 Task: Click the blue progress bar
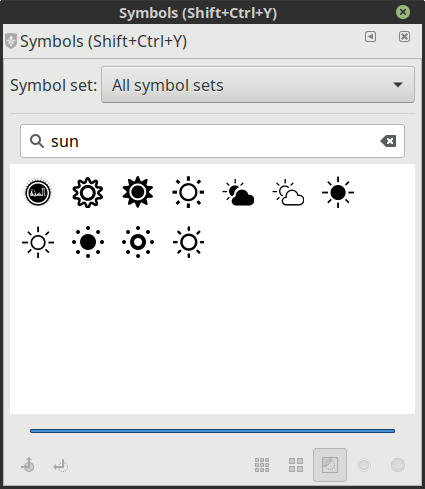point(212,431)
